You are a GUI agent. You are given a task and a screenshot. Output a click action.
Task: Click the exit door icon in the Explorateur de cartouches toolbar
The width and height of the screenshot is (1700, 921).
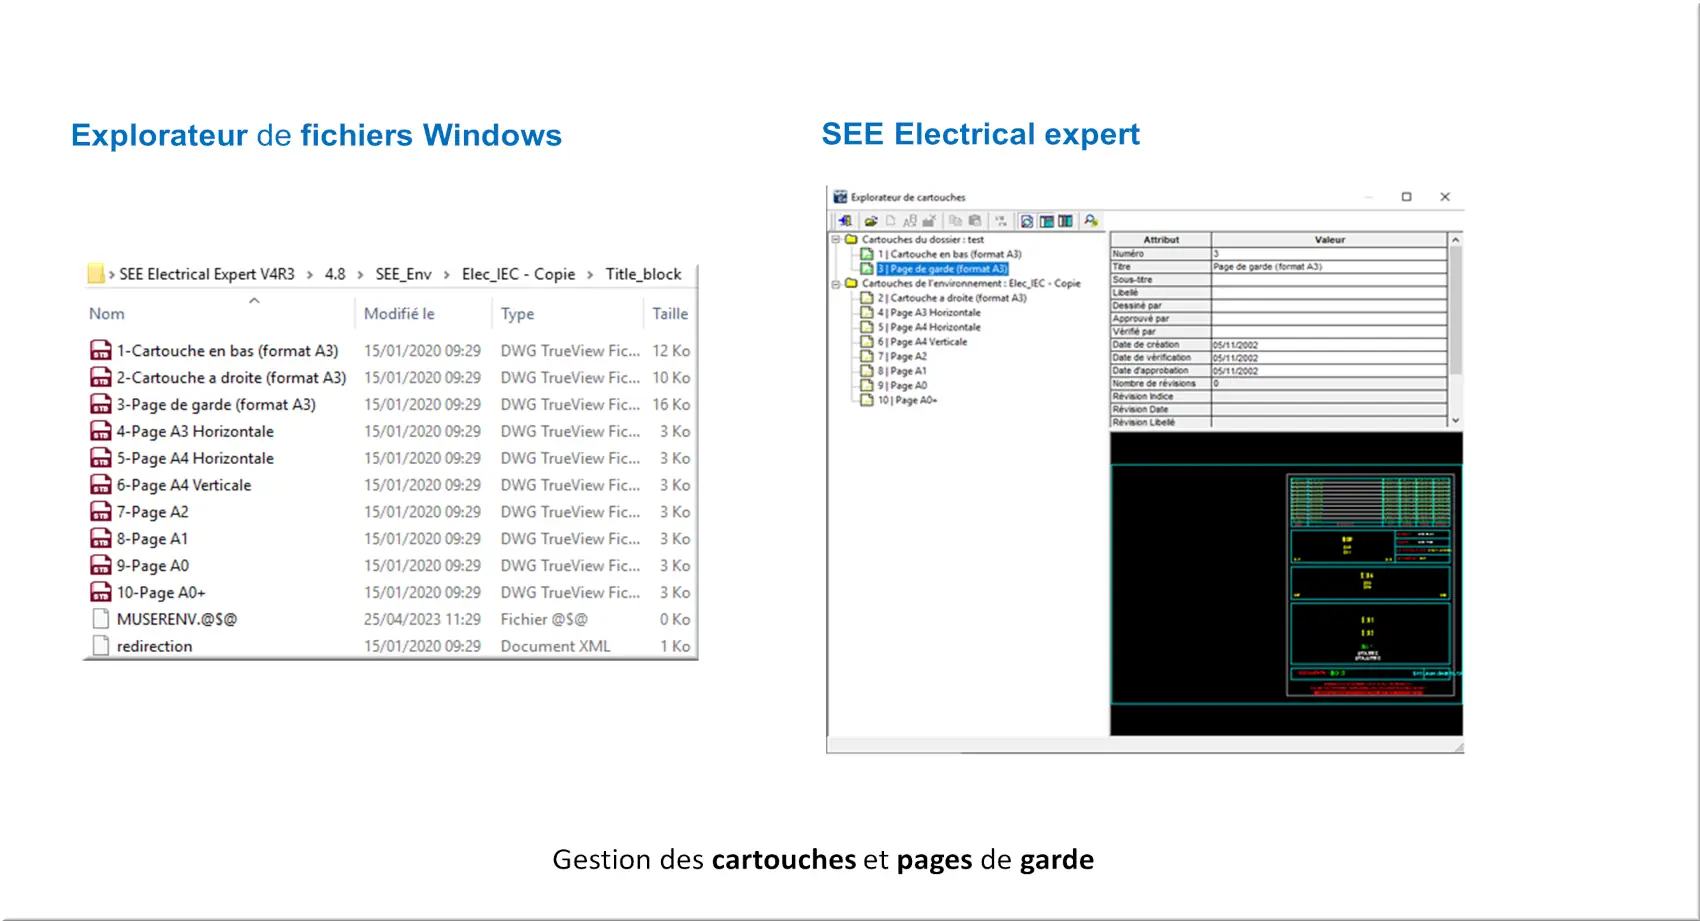point(845,221)
